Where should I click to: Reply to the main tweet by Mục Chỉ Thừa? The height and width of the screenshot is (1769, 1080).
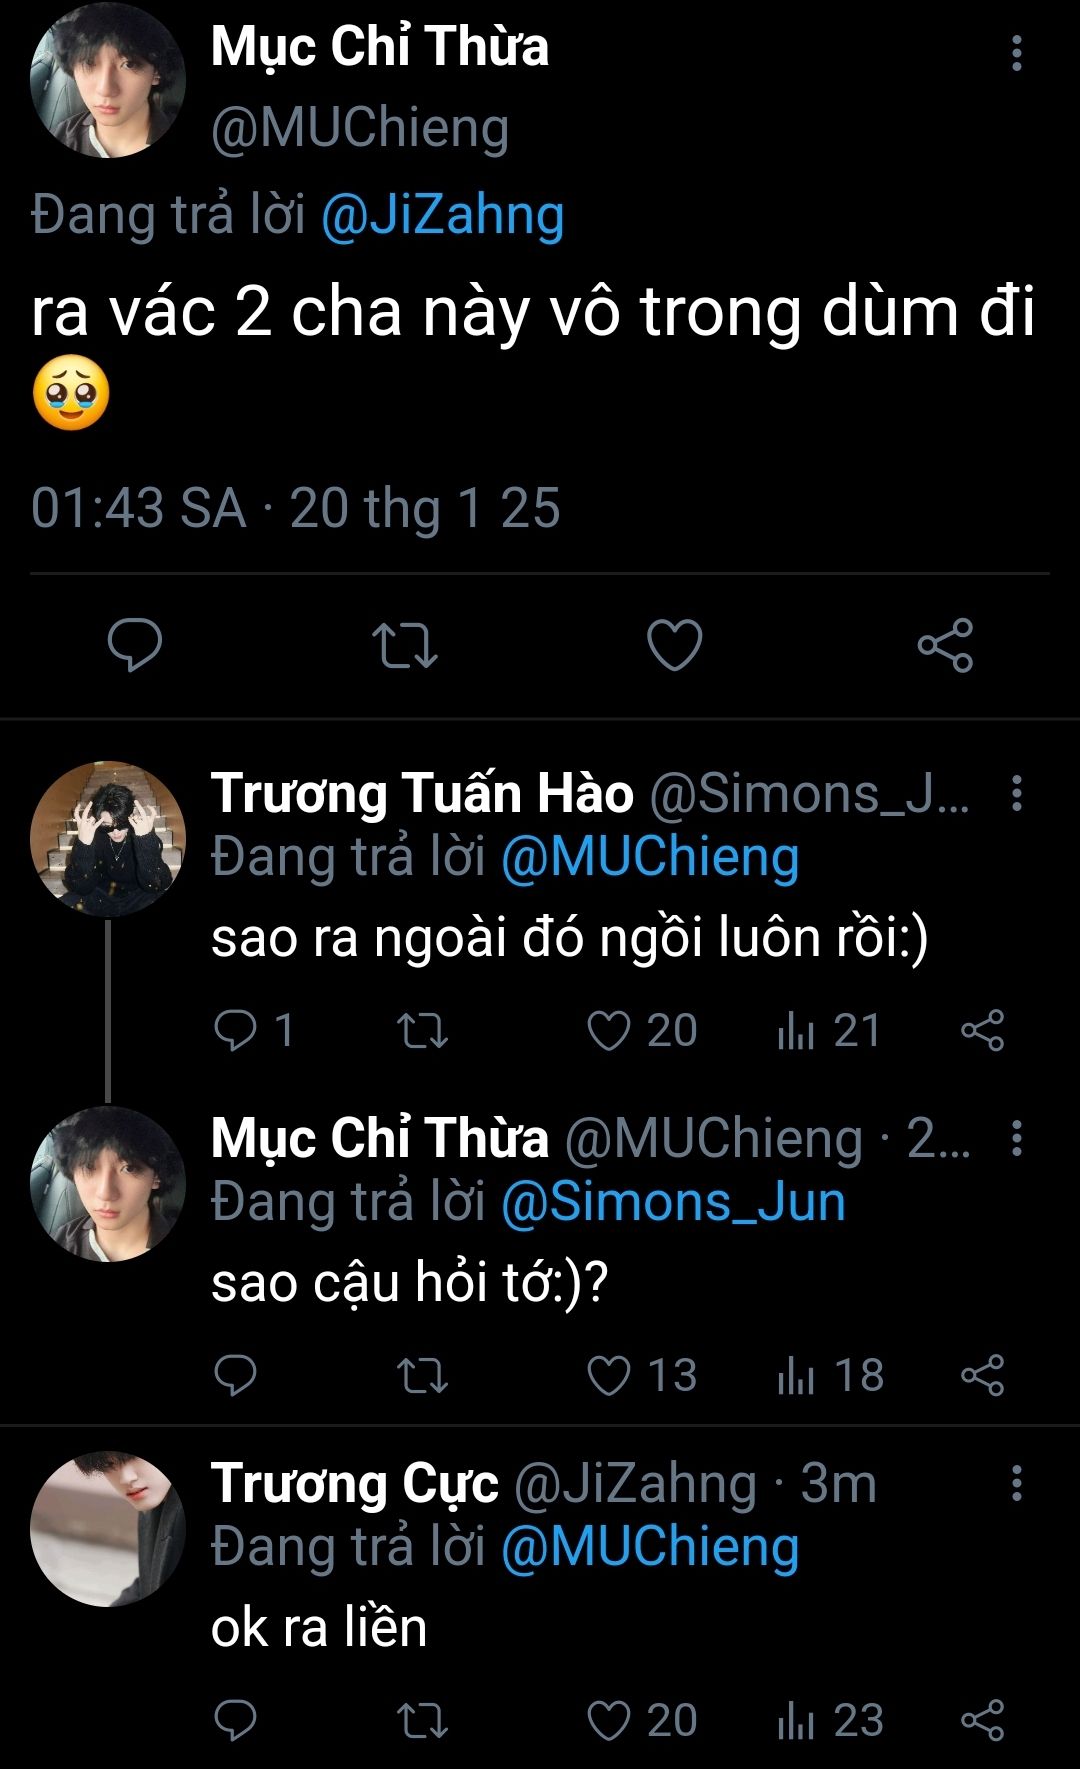coord(135,645)
